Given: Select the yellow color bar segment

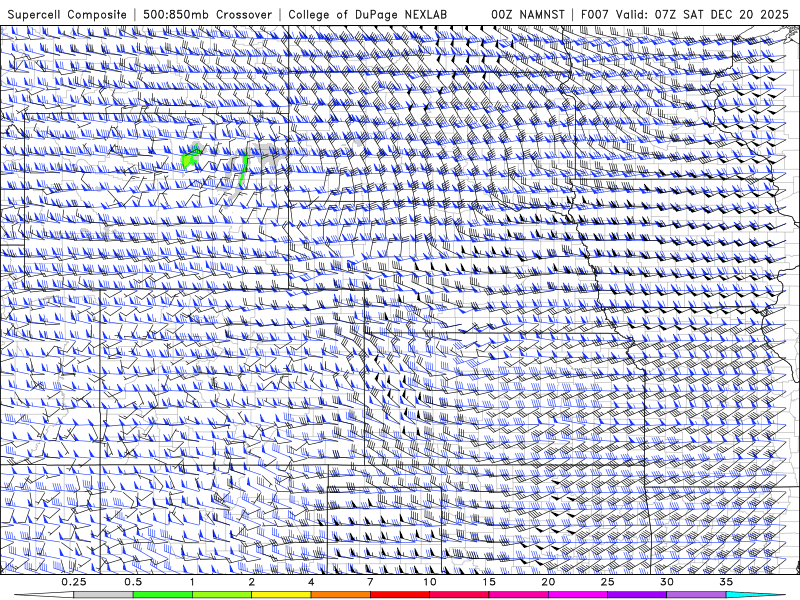Looking at the screenshot, I should (281, 595).
